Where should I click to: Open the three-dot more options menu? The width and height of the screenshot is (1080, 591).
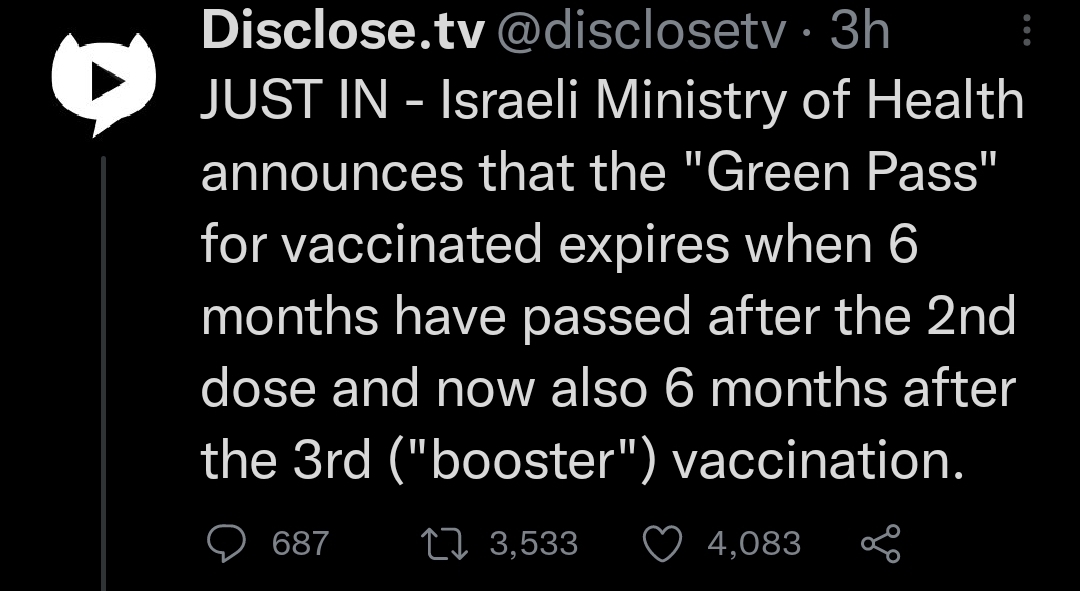1027,31
